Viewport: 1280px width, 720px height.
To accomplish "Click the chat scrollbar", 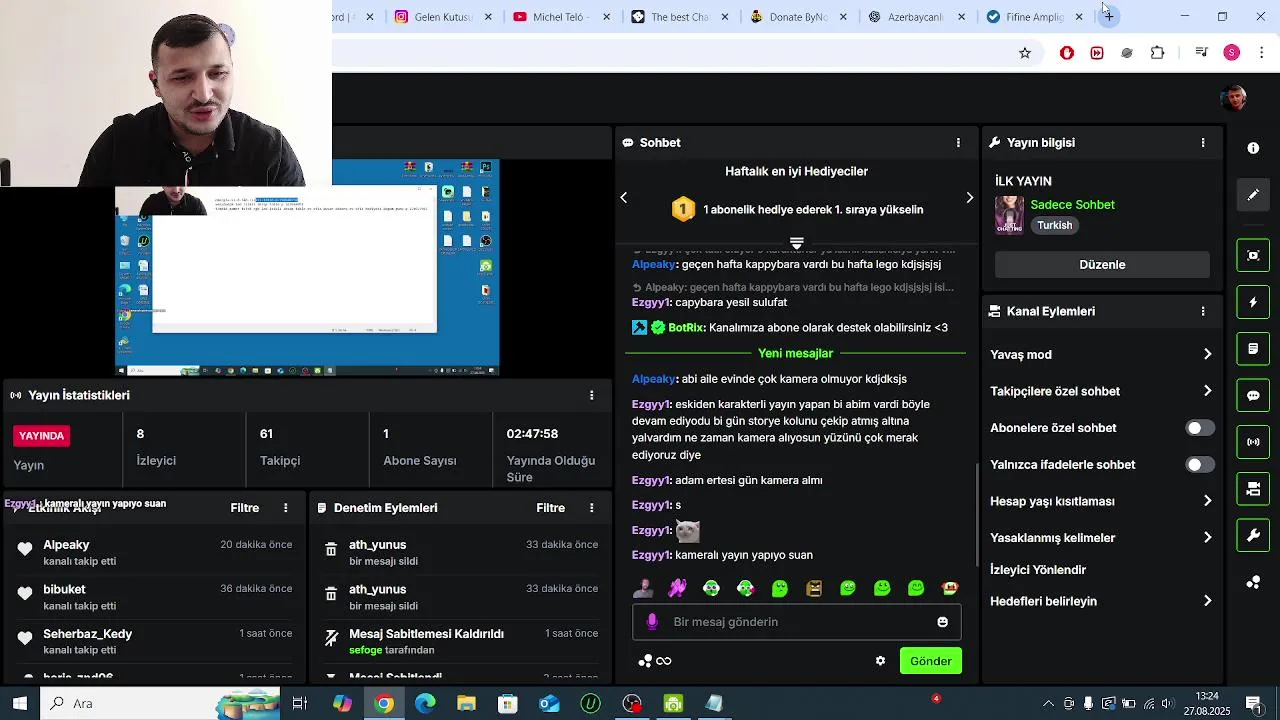I will point(977,515).
